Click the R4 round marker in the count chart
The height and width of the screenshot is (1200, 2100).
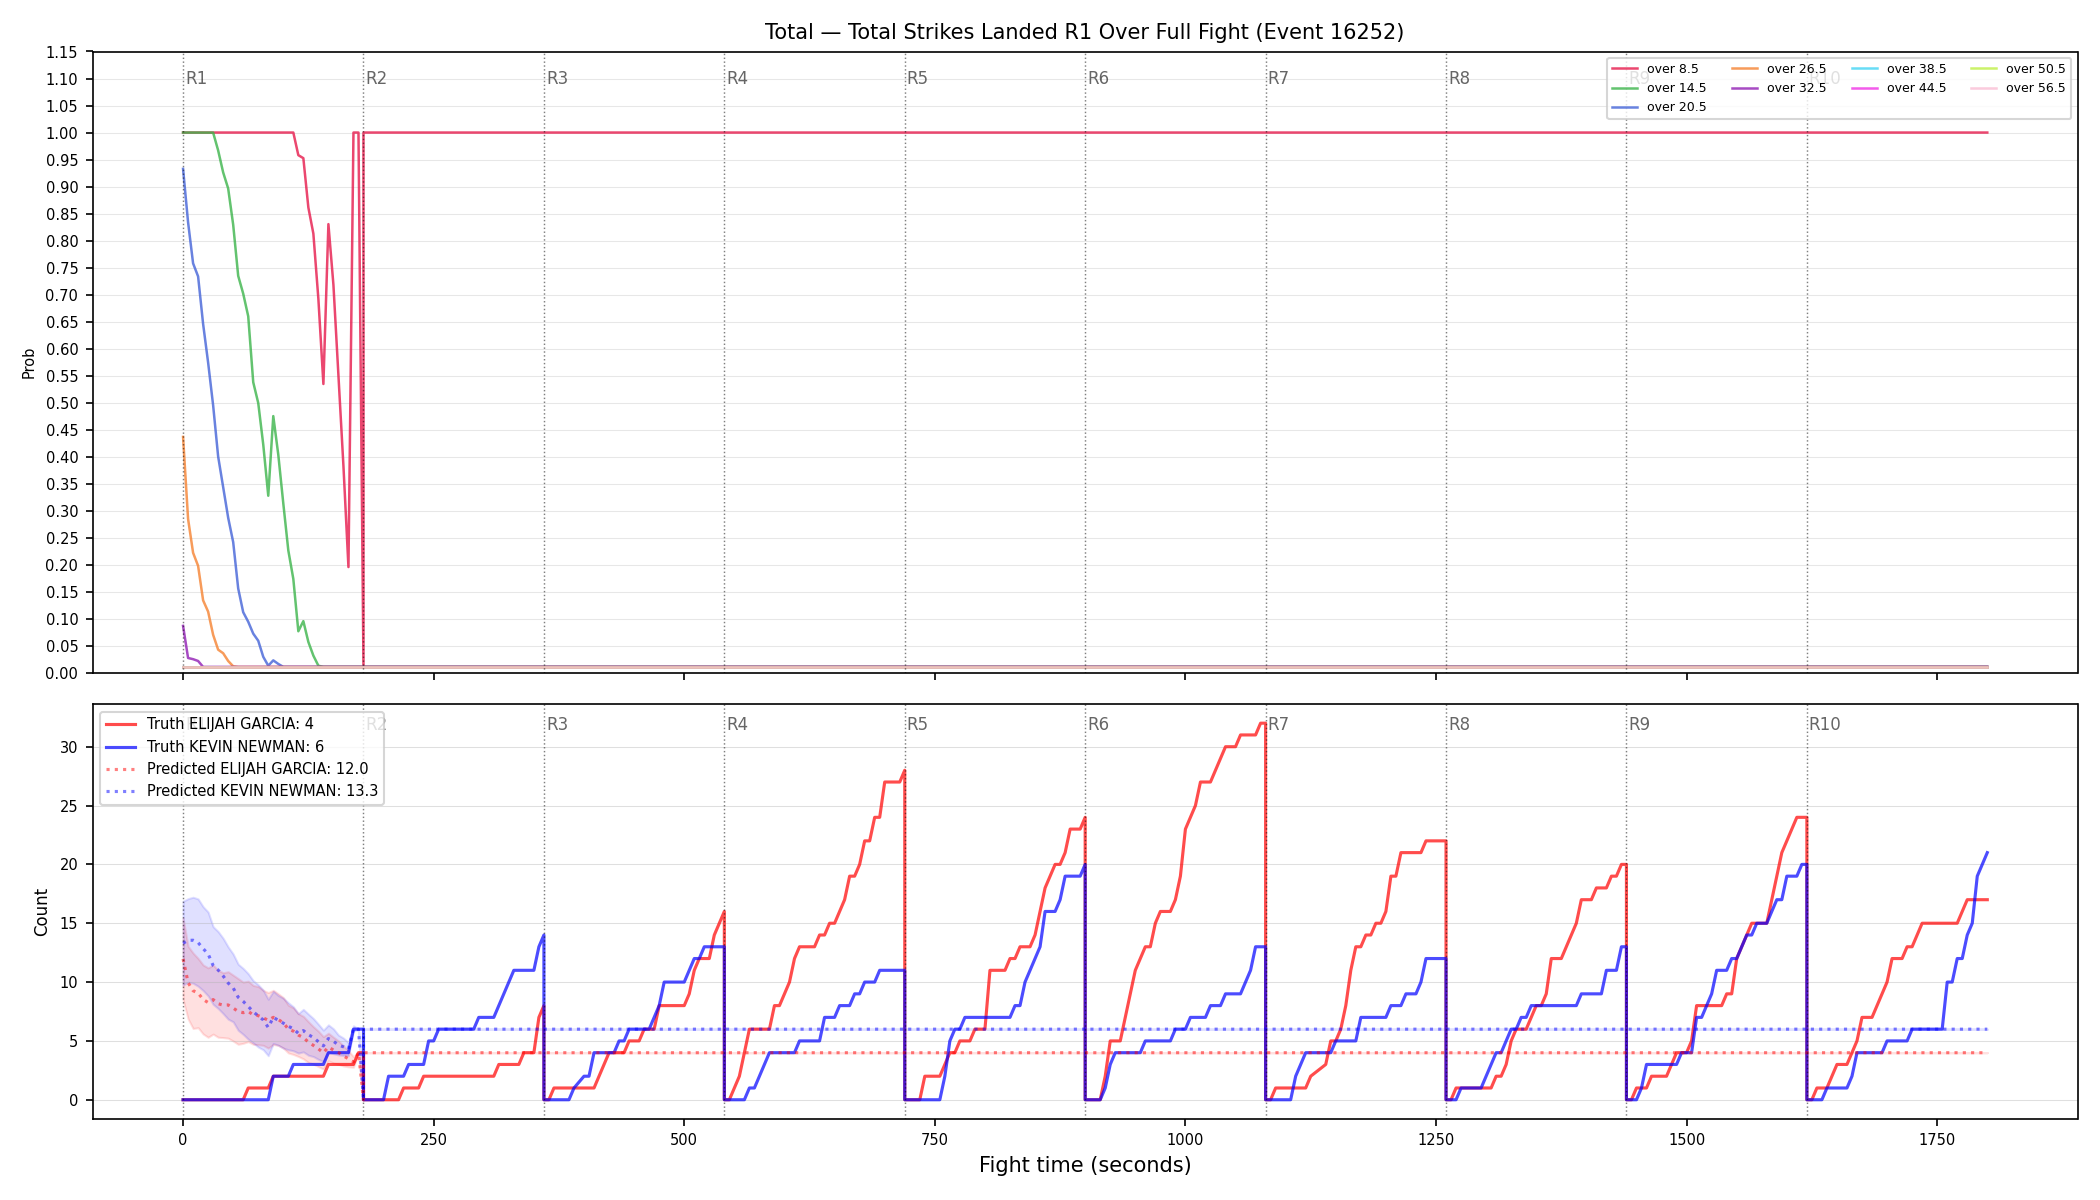pyautogui.click(x=737, y=724)
